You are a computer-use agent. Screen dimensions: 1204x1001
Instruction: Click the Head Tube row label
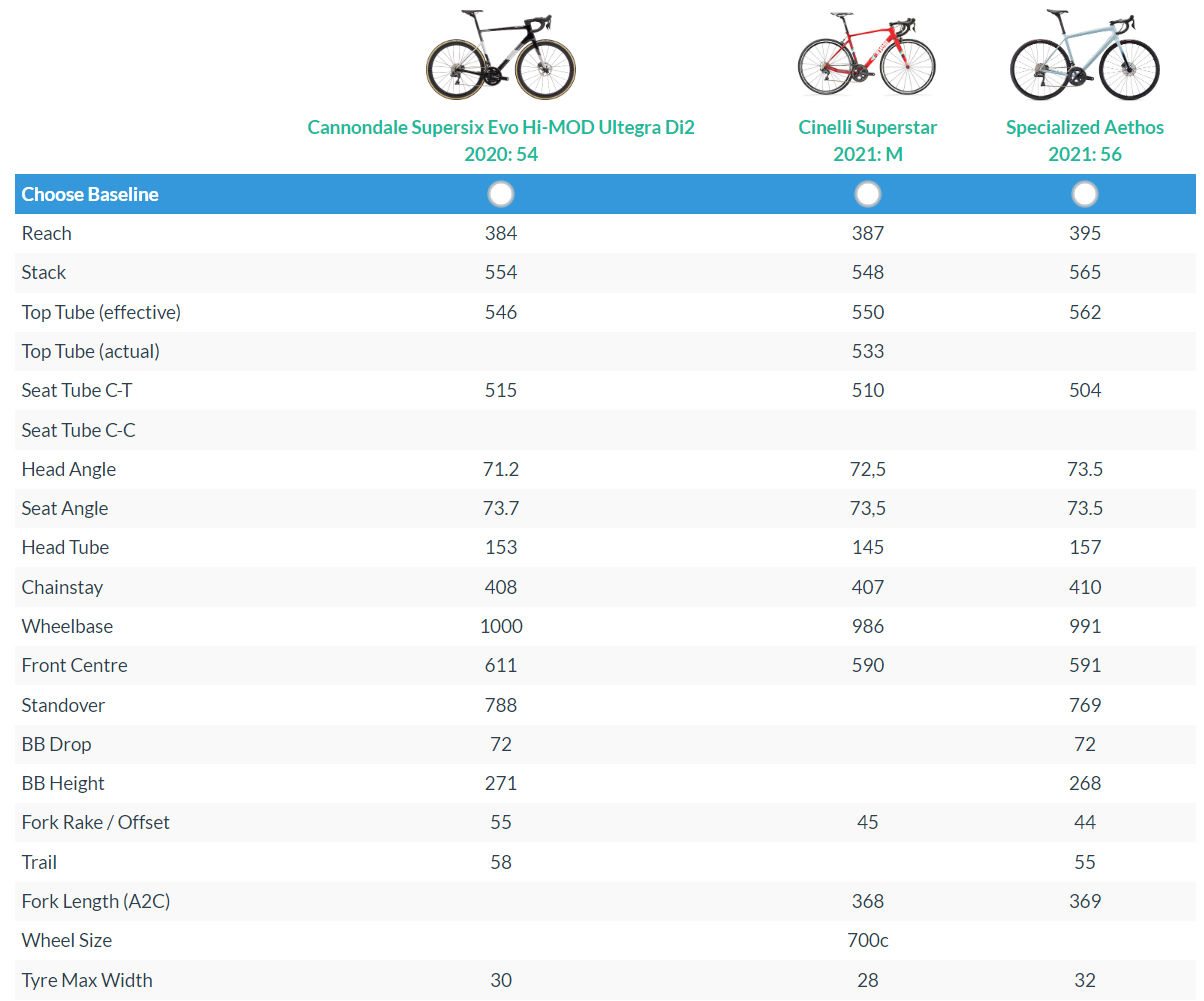65,547
